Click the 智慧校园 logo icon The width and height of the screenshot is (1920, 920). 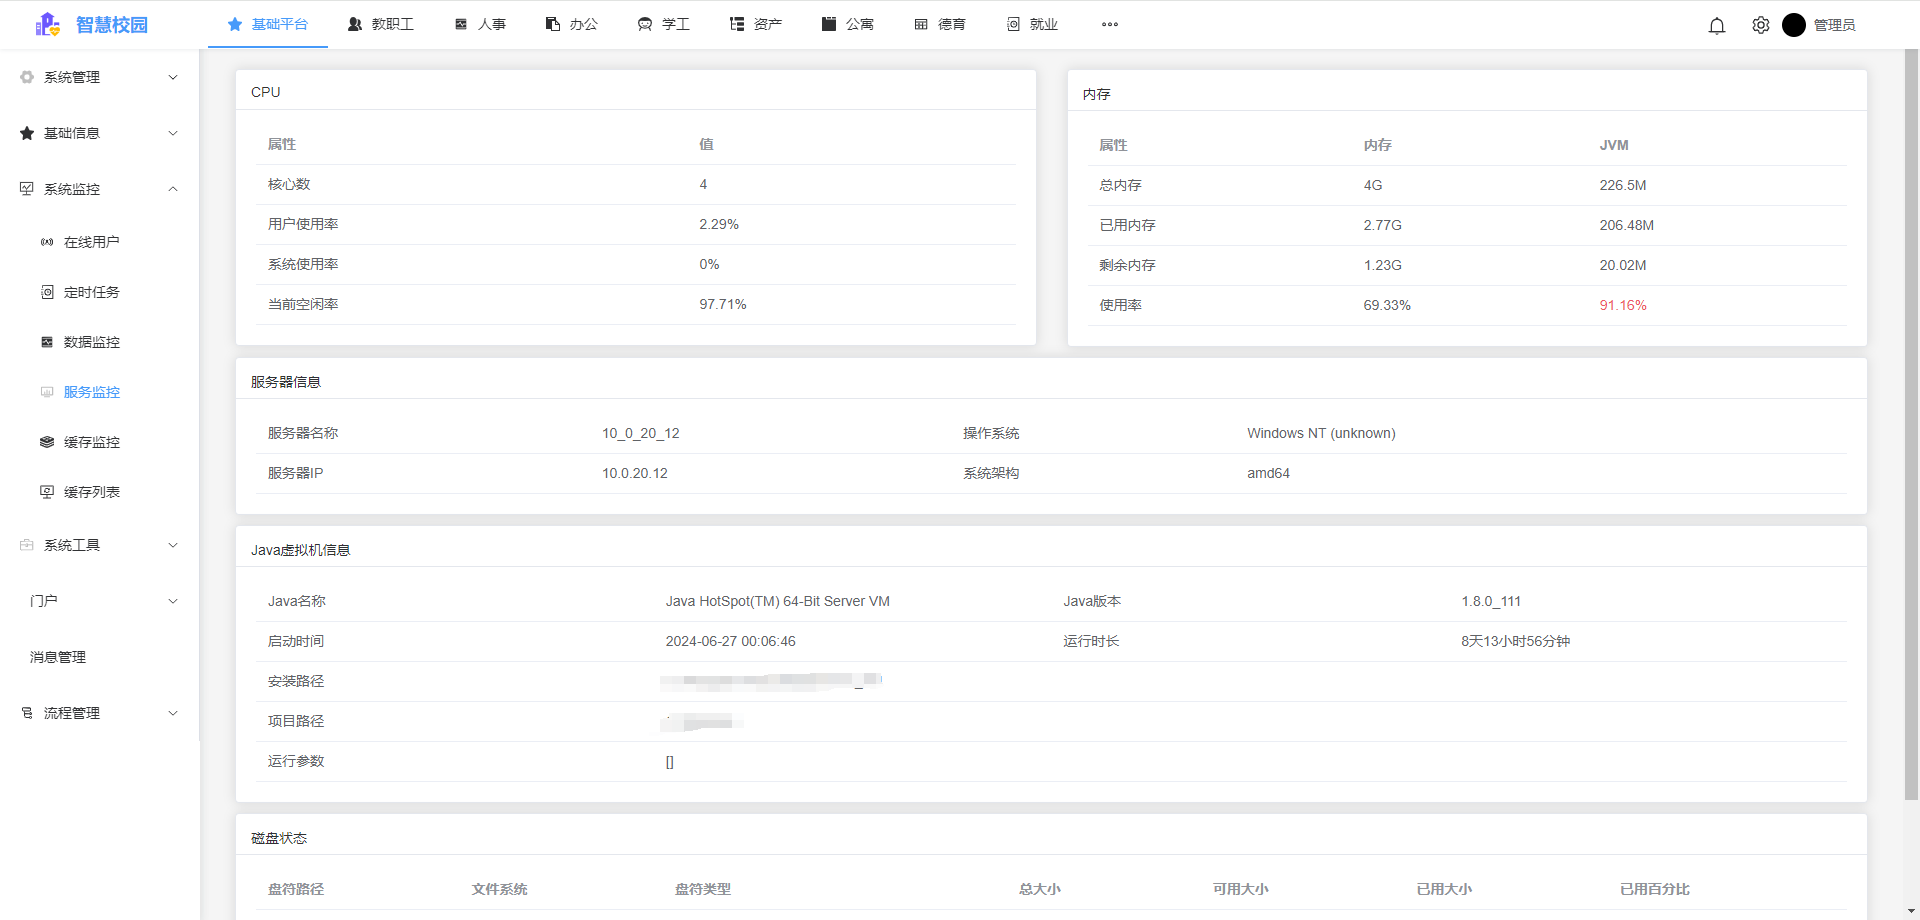(x=48, y=25)
